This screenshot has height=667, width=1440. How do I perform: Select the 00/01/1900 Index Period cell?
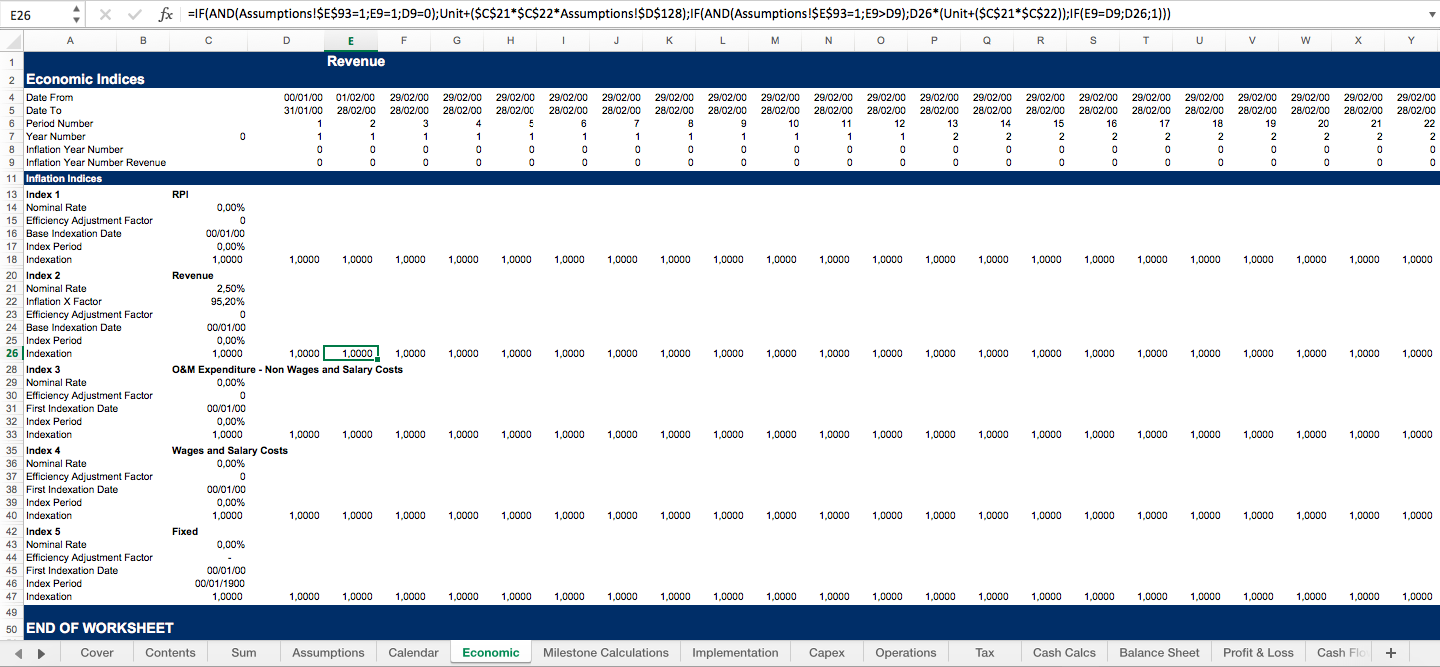point(220,583)
